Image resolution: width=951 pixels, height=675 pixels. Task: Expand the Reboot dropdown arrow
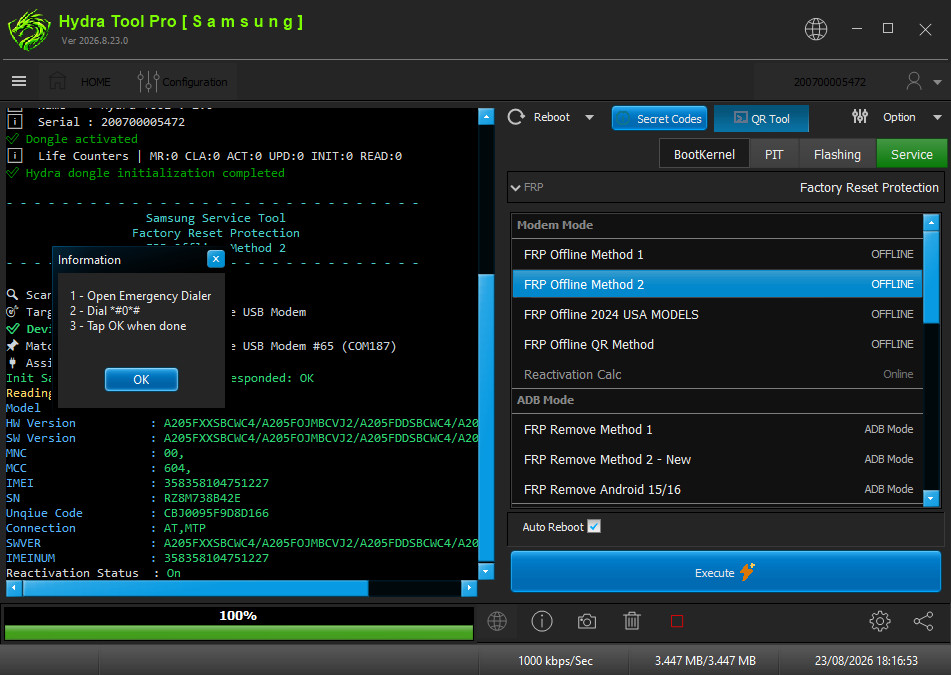[589, 118]
